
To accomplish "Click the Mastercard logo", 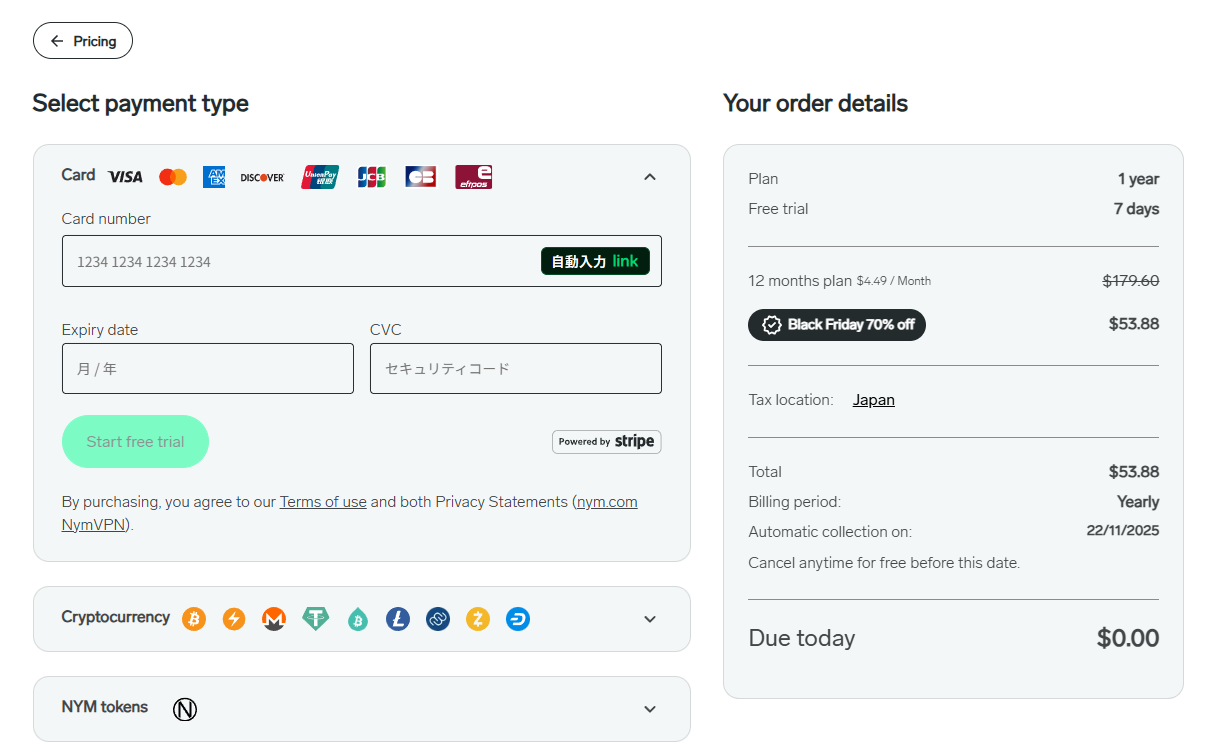I will click(173, 177).
